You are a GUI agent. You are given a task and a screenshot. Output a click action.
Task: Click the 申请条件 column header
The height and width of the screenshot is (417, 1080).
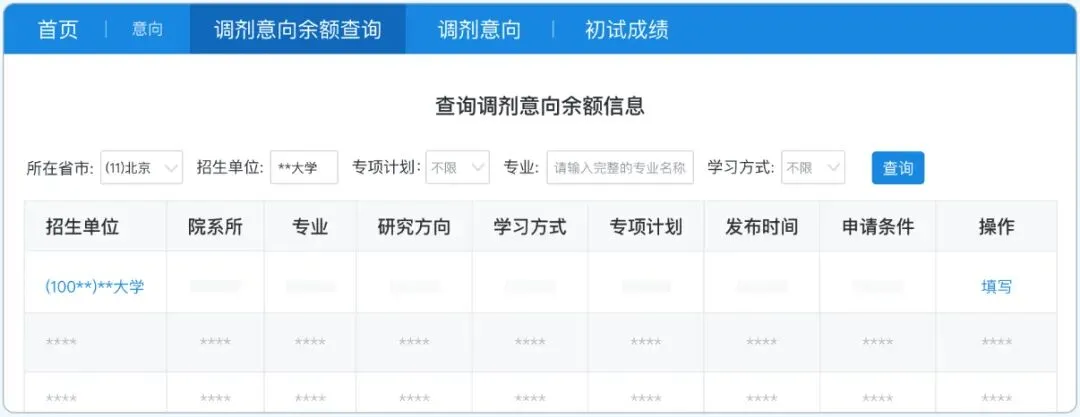tap(878, 227)
